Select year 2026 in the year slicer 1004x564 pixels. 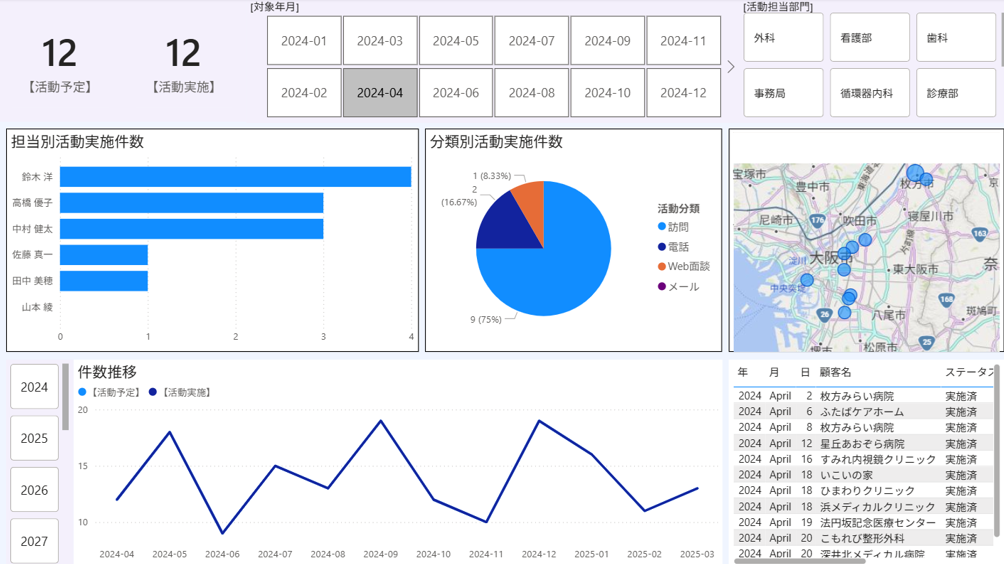click(34, 490)
